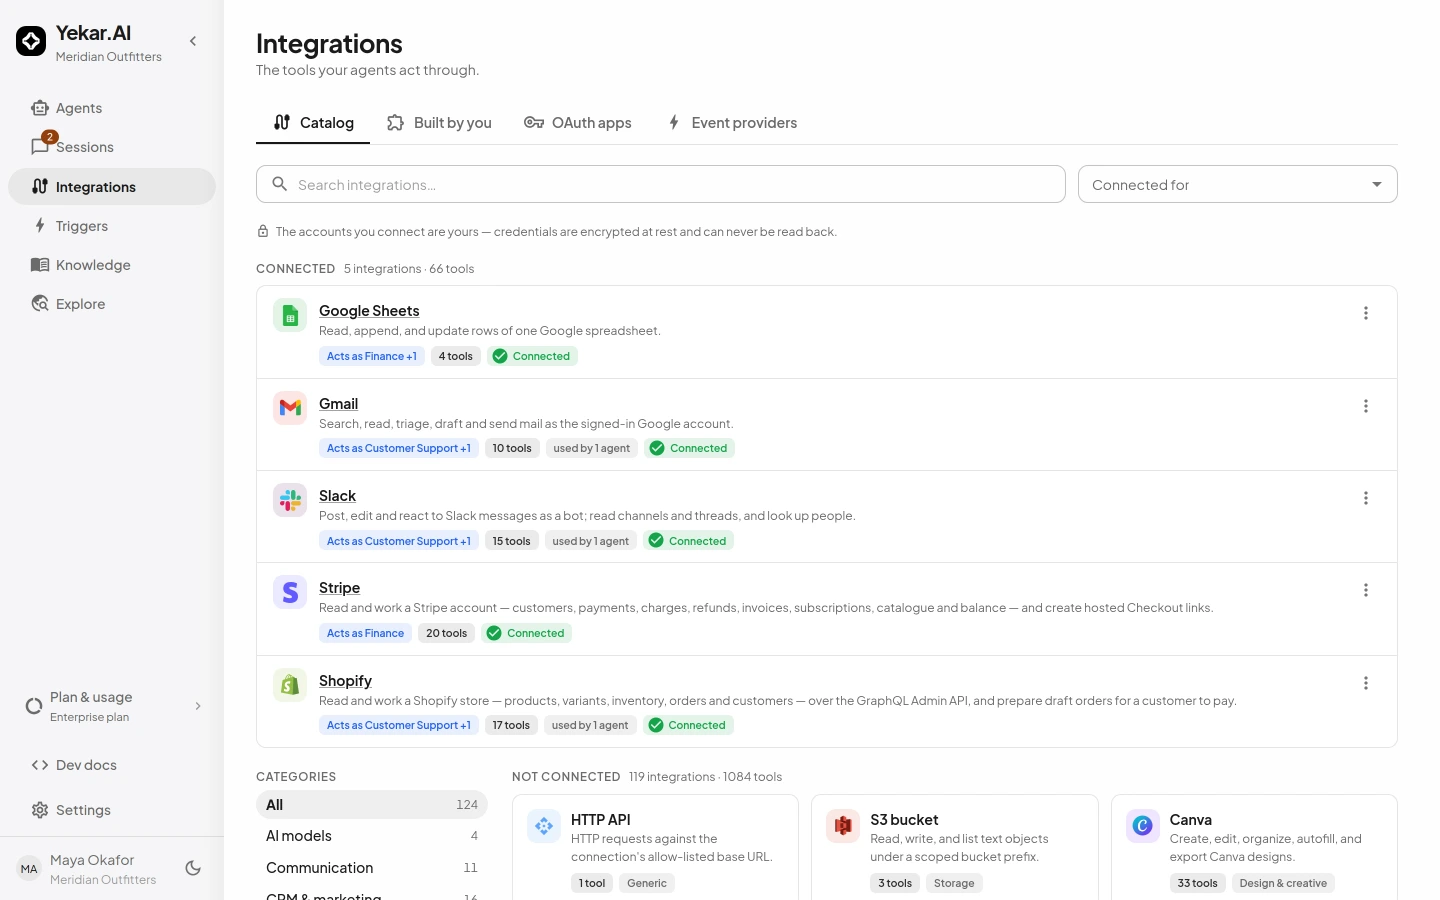This screenshot has width=1440, height=900.
Task: Click the Sessions chat bubble icon
Action: 39,147
